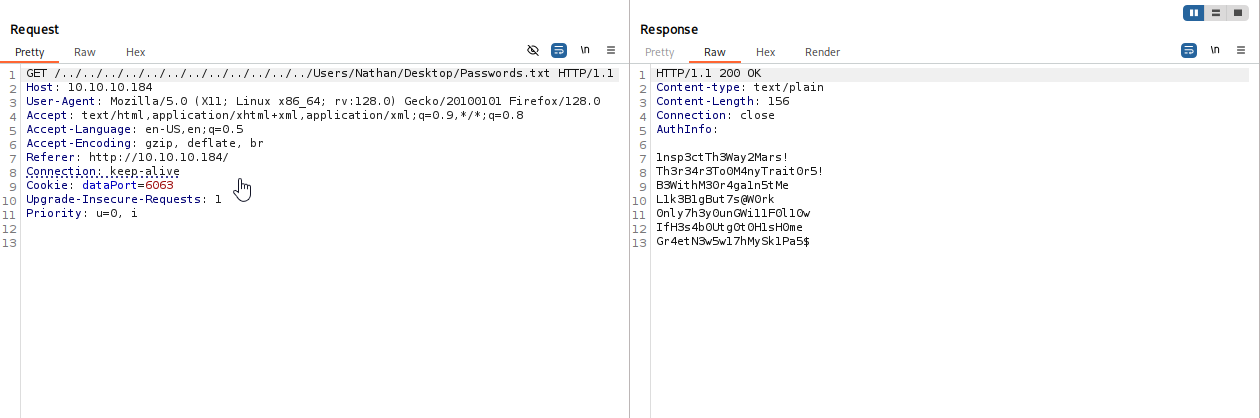1260x418 pixels.
Task: Toggle word wrap icon in Request panel
Action: pos(559,50)
